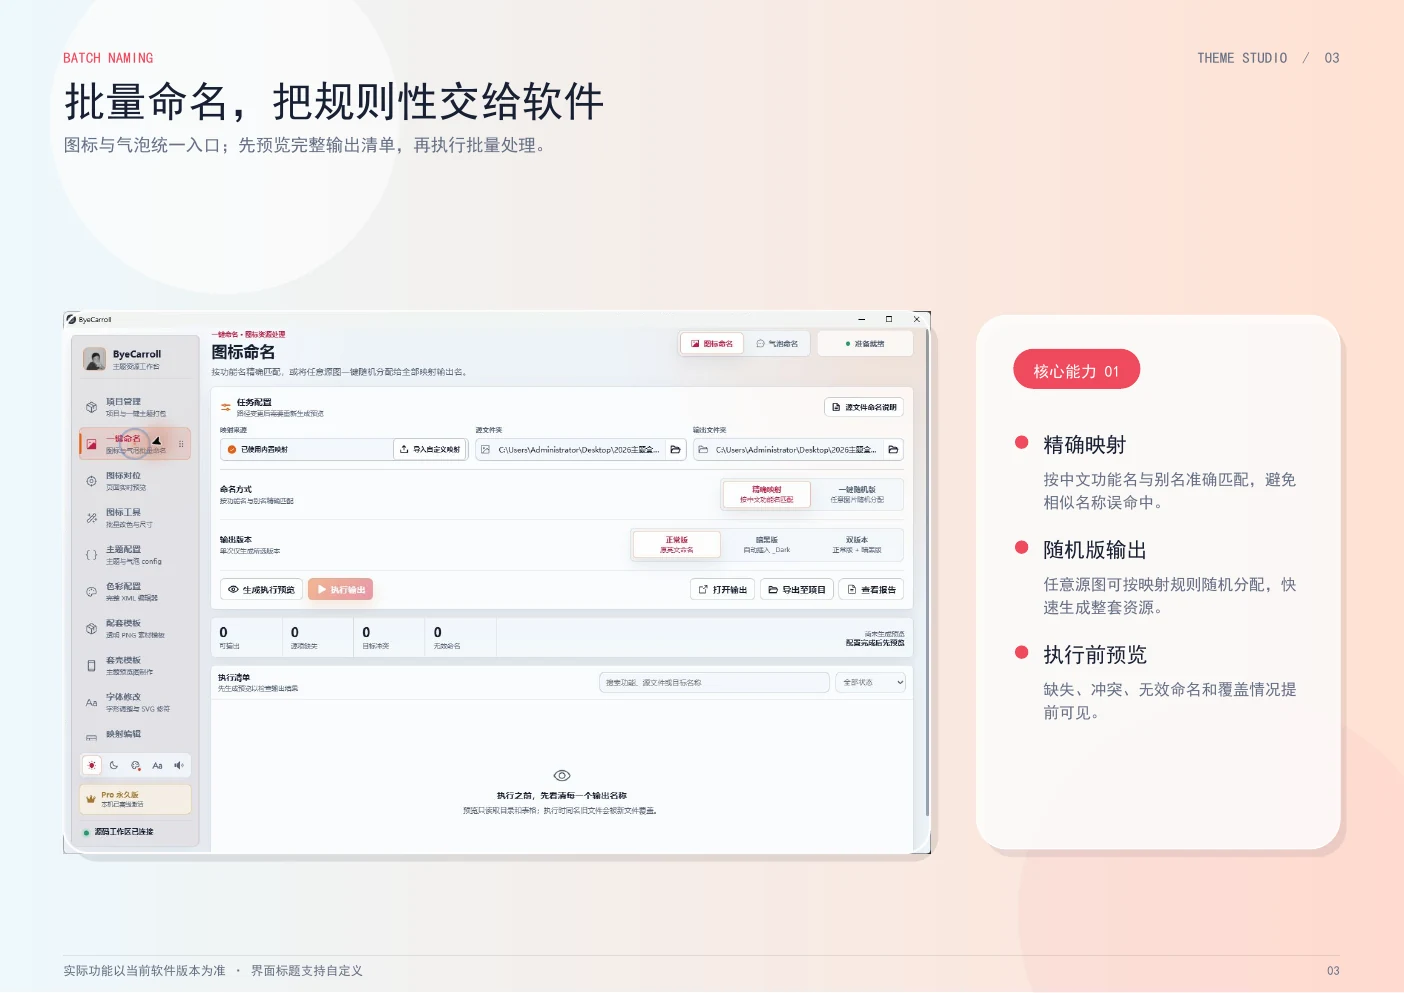Click the Pro 永久版 crown badge

pyautogui.click(x=135, y=799)
